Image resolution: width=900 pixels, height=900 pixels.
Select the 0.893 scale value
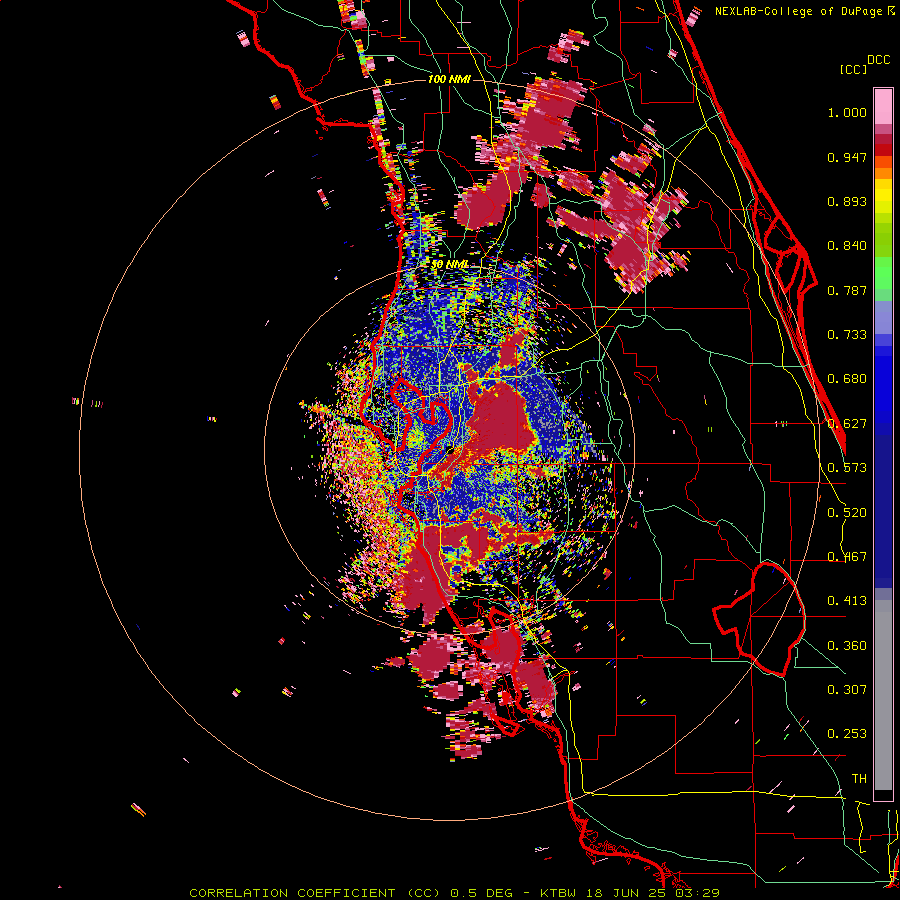(x=847, y=201)
